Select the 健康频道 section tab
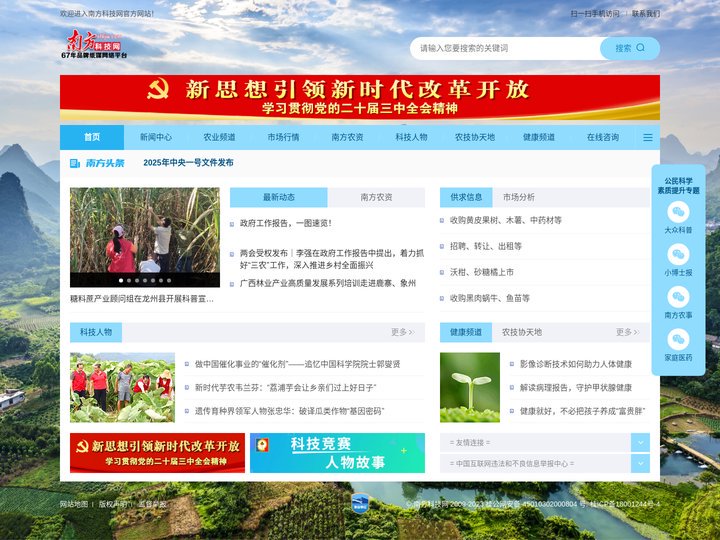The image size is (720, 540). point(466,332)
